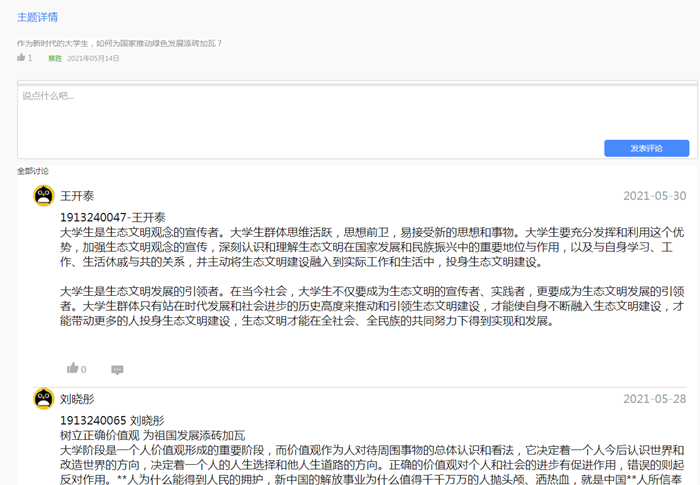Click the comment title 树立正确价值观 为祖国发展添砖加瓦
This screenshot has height=485, width=700.
(x=152, y=435)
